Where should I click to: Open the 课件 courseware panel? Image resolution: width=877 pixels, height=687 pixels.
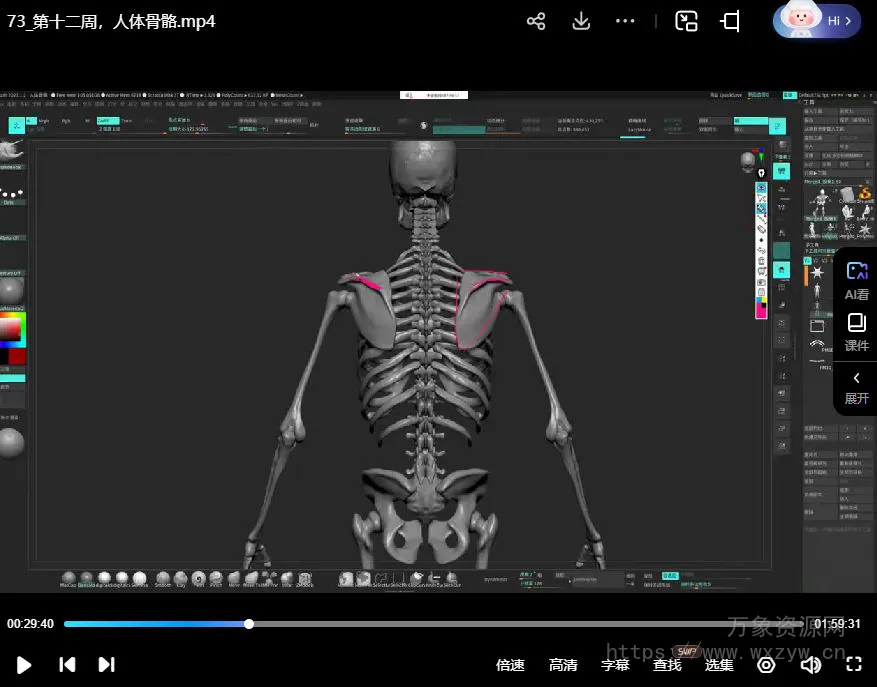click(x=857, y=332)
